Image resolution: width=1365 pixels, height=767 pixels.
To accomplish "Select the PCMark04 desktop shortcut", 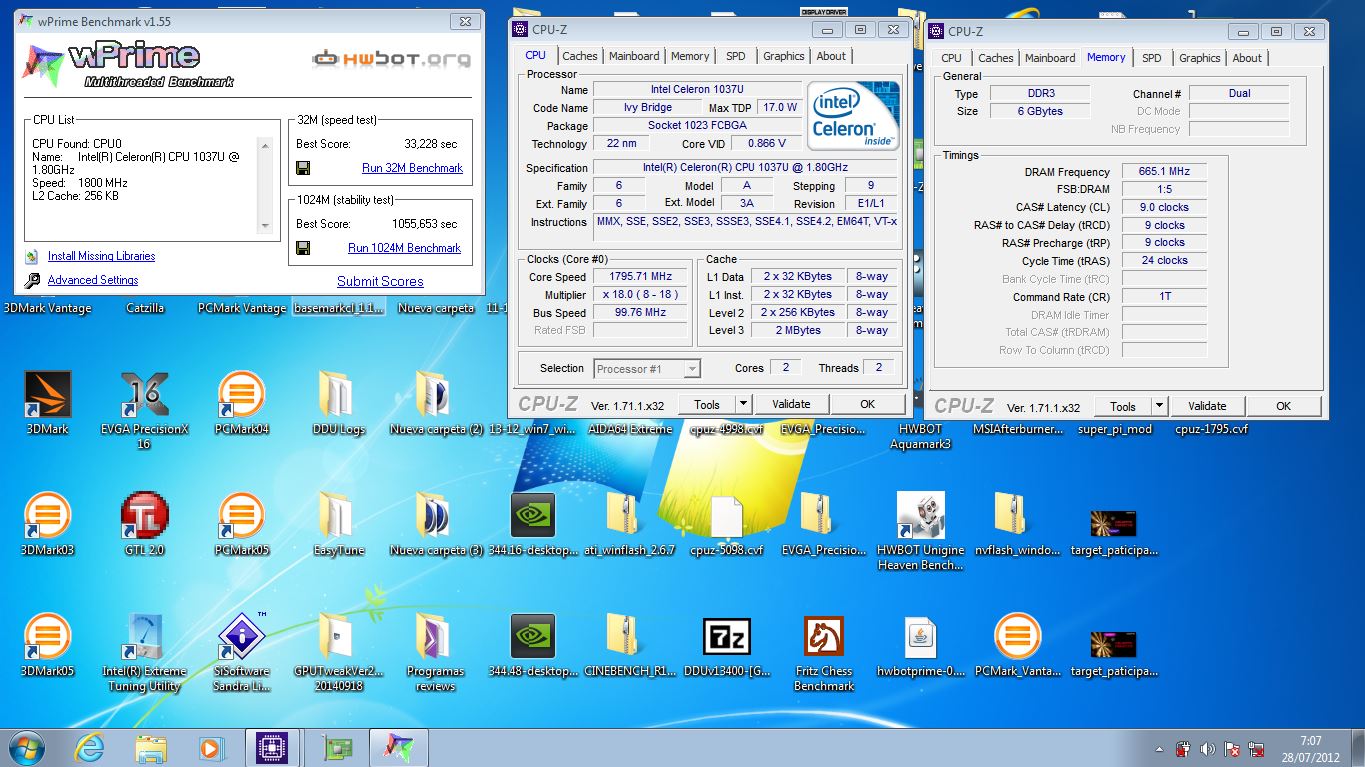I will click(241, 395).
